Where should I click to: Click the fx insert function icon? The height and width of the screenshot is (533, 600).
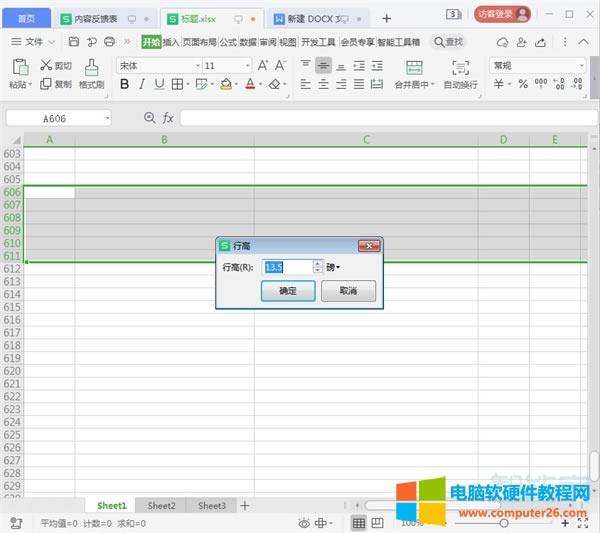pyautogui.click(x=168, y=118)
